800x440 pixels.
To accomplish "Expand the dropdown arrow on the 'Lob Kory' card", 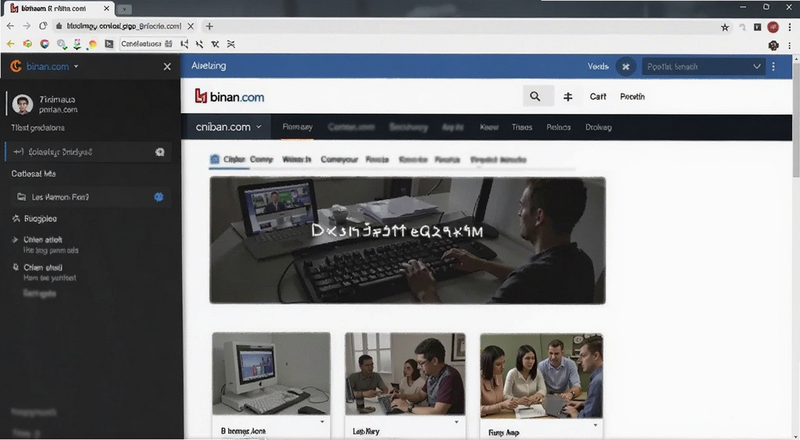I will click(x=456, y=422).
